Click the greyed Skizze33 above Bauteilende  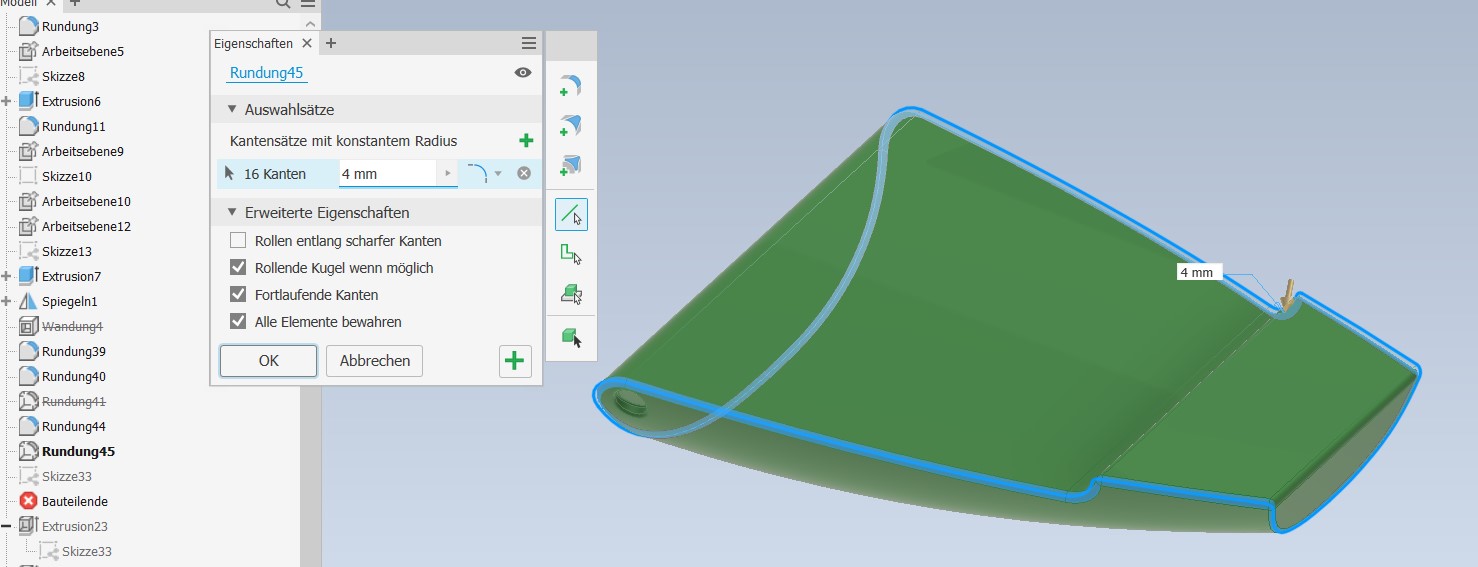click(67, 476)
